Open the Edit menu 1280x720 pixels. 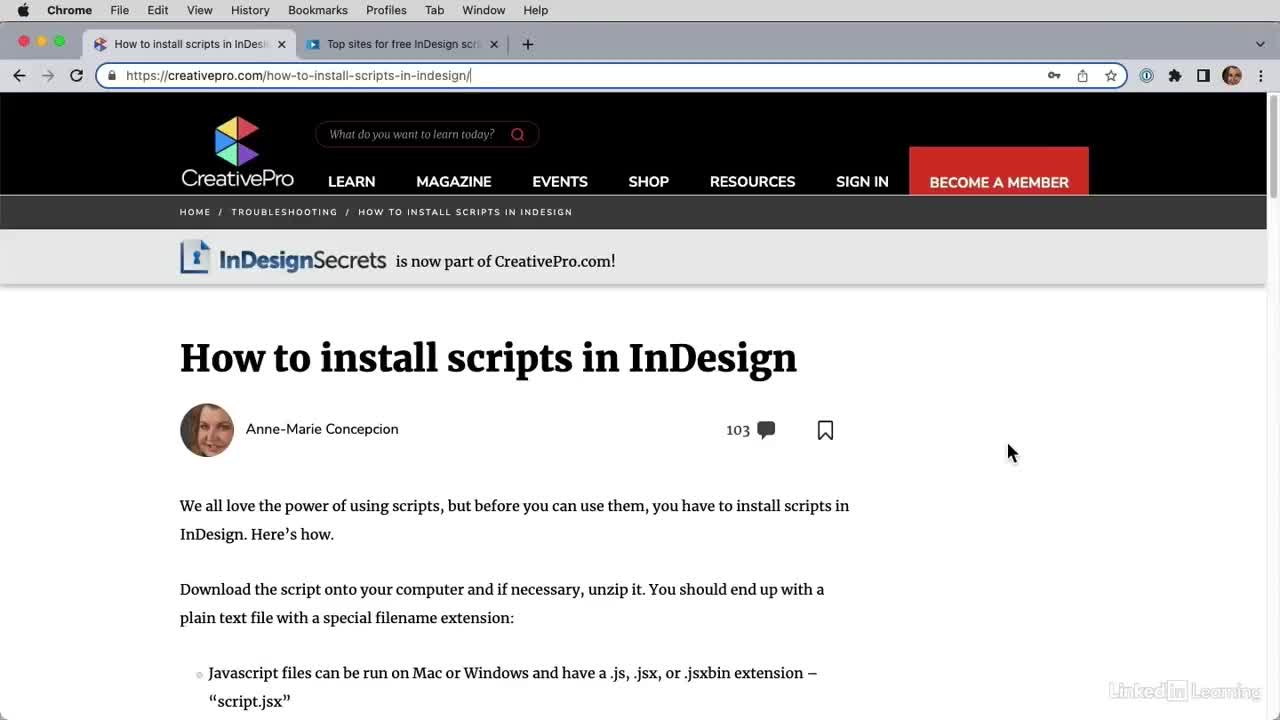click(x=157, y=10)
